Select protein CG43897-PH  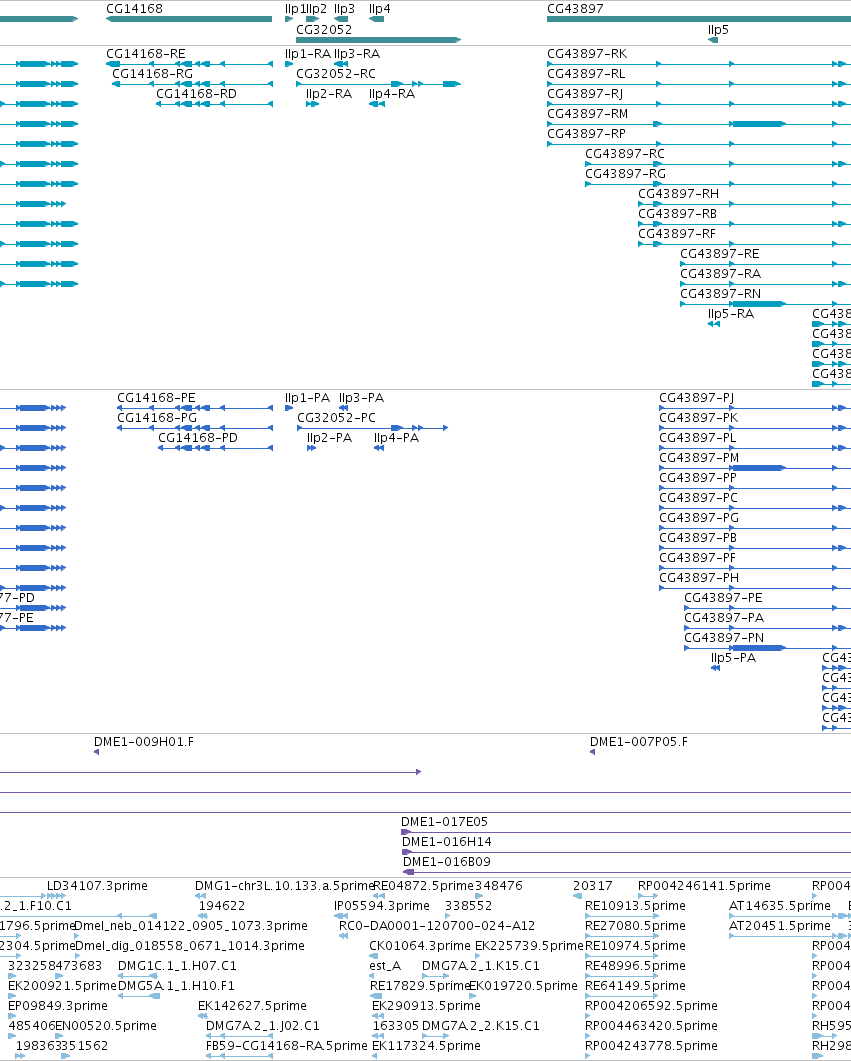pyautogui.click(x=699, y=577)
